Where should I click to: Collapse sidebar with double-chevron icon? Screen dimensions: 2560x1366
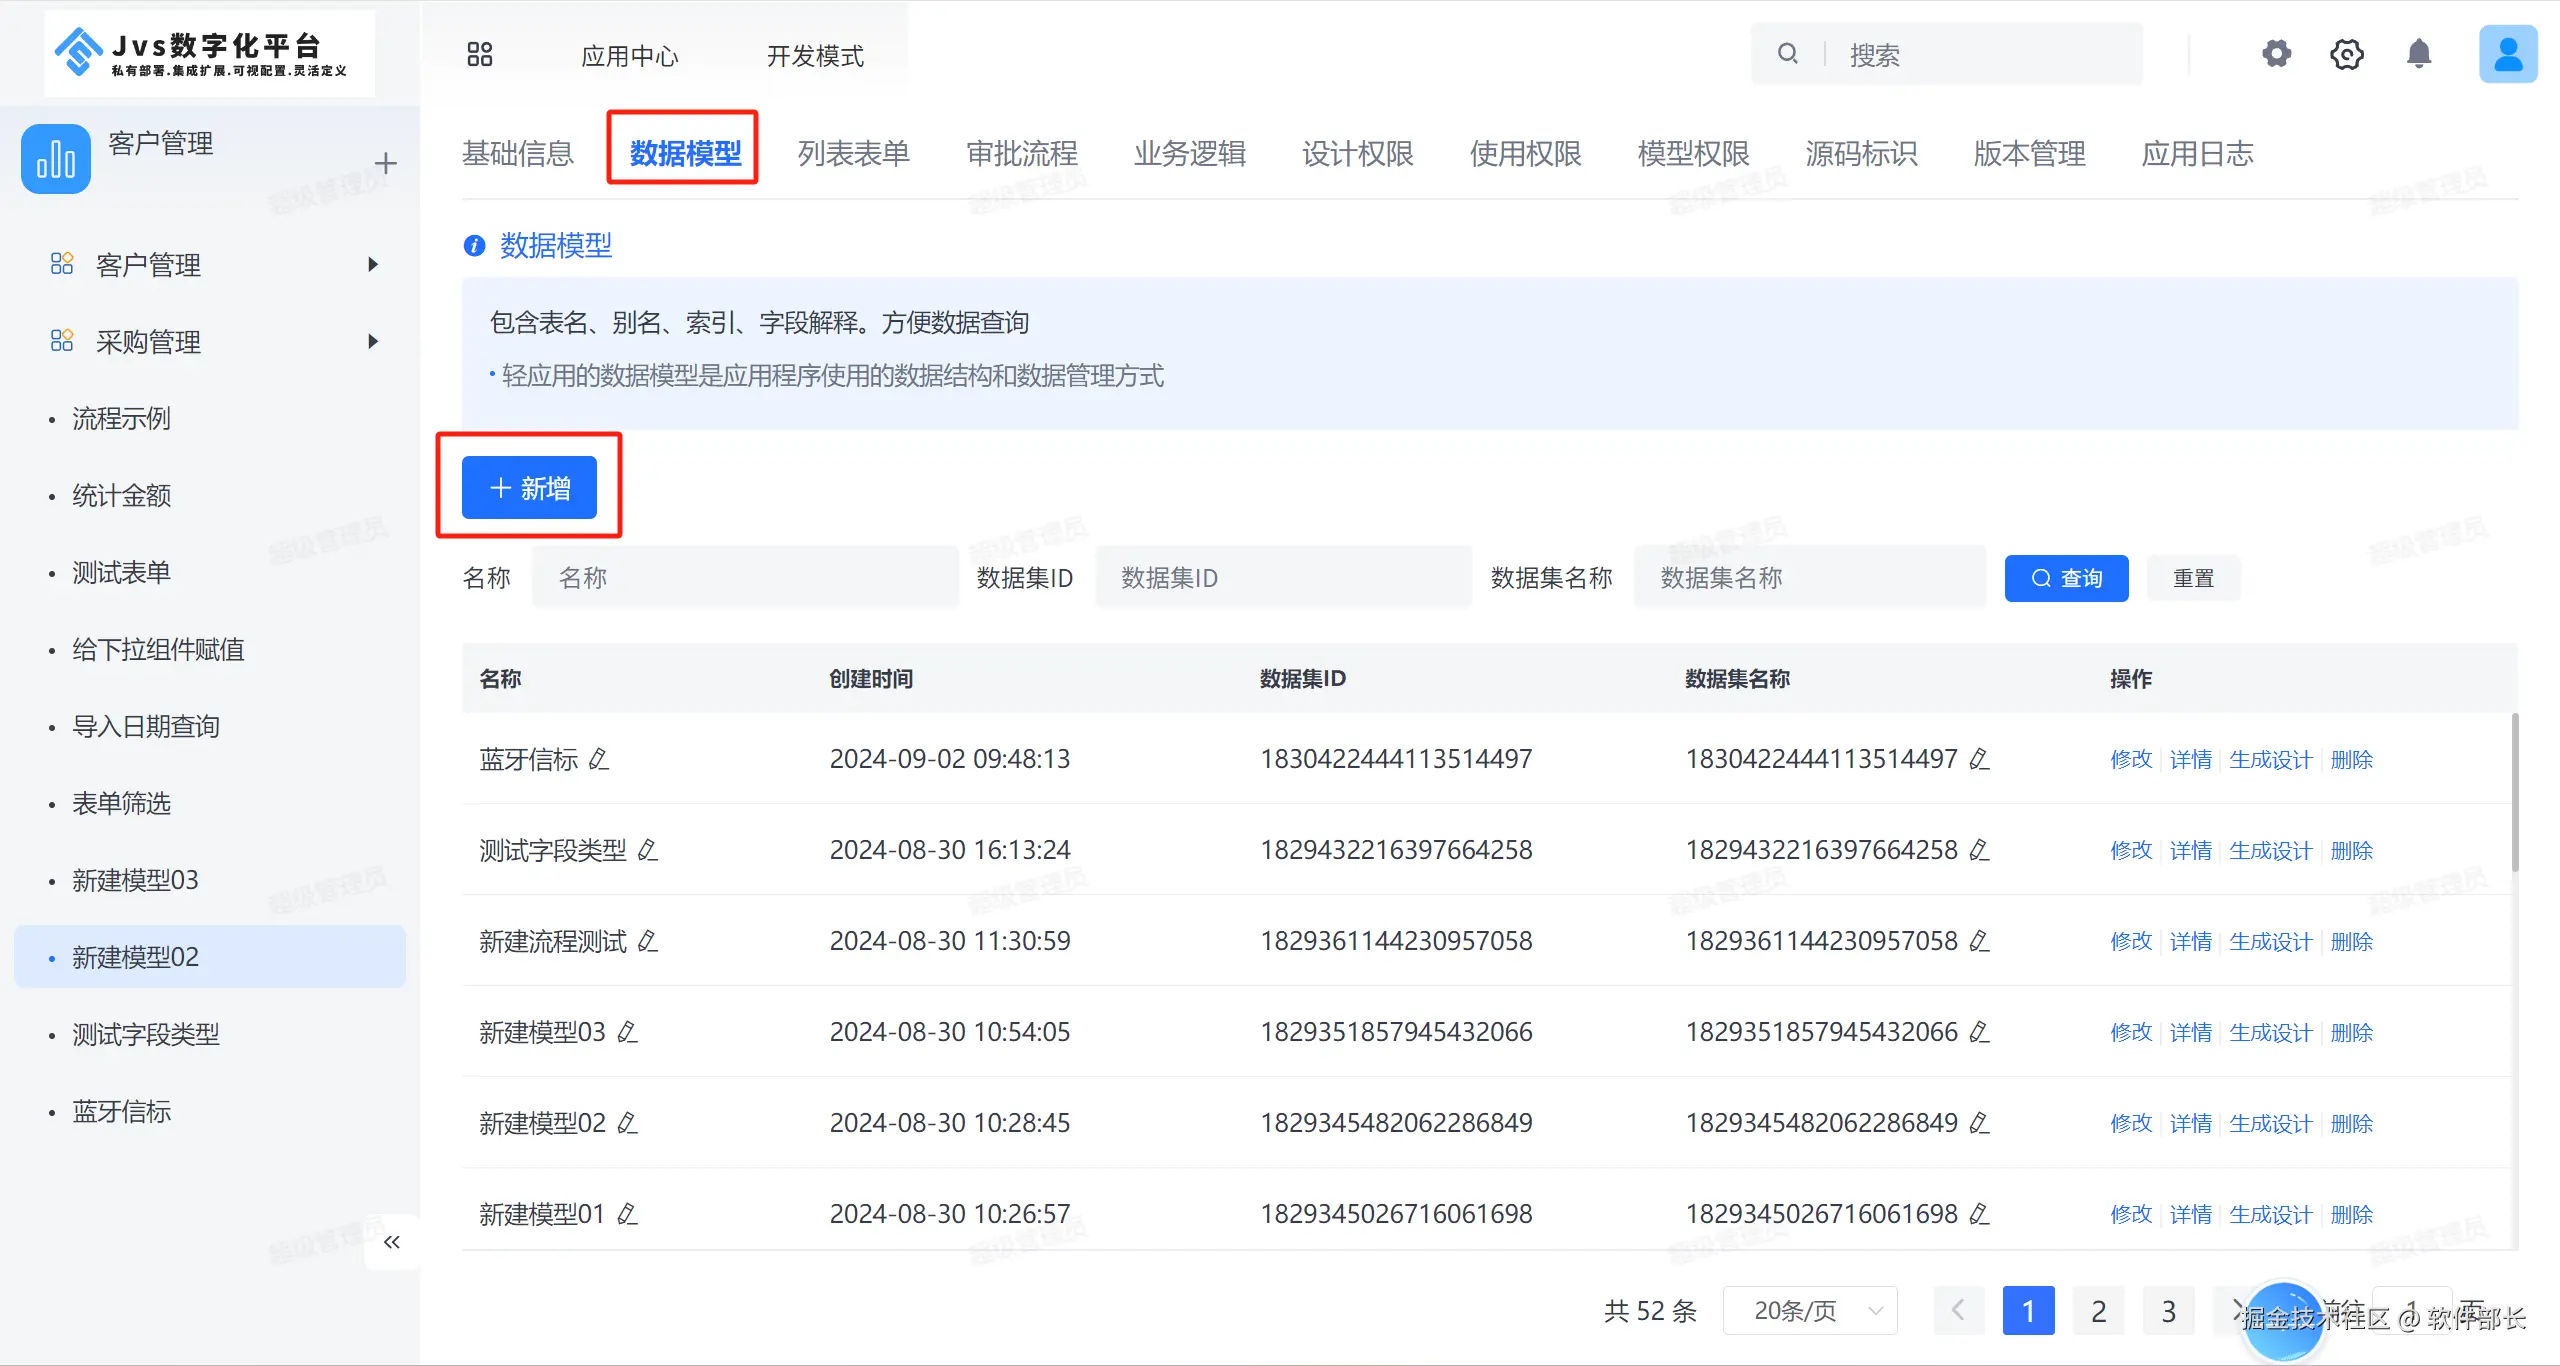coord(391,1242)
